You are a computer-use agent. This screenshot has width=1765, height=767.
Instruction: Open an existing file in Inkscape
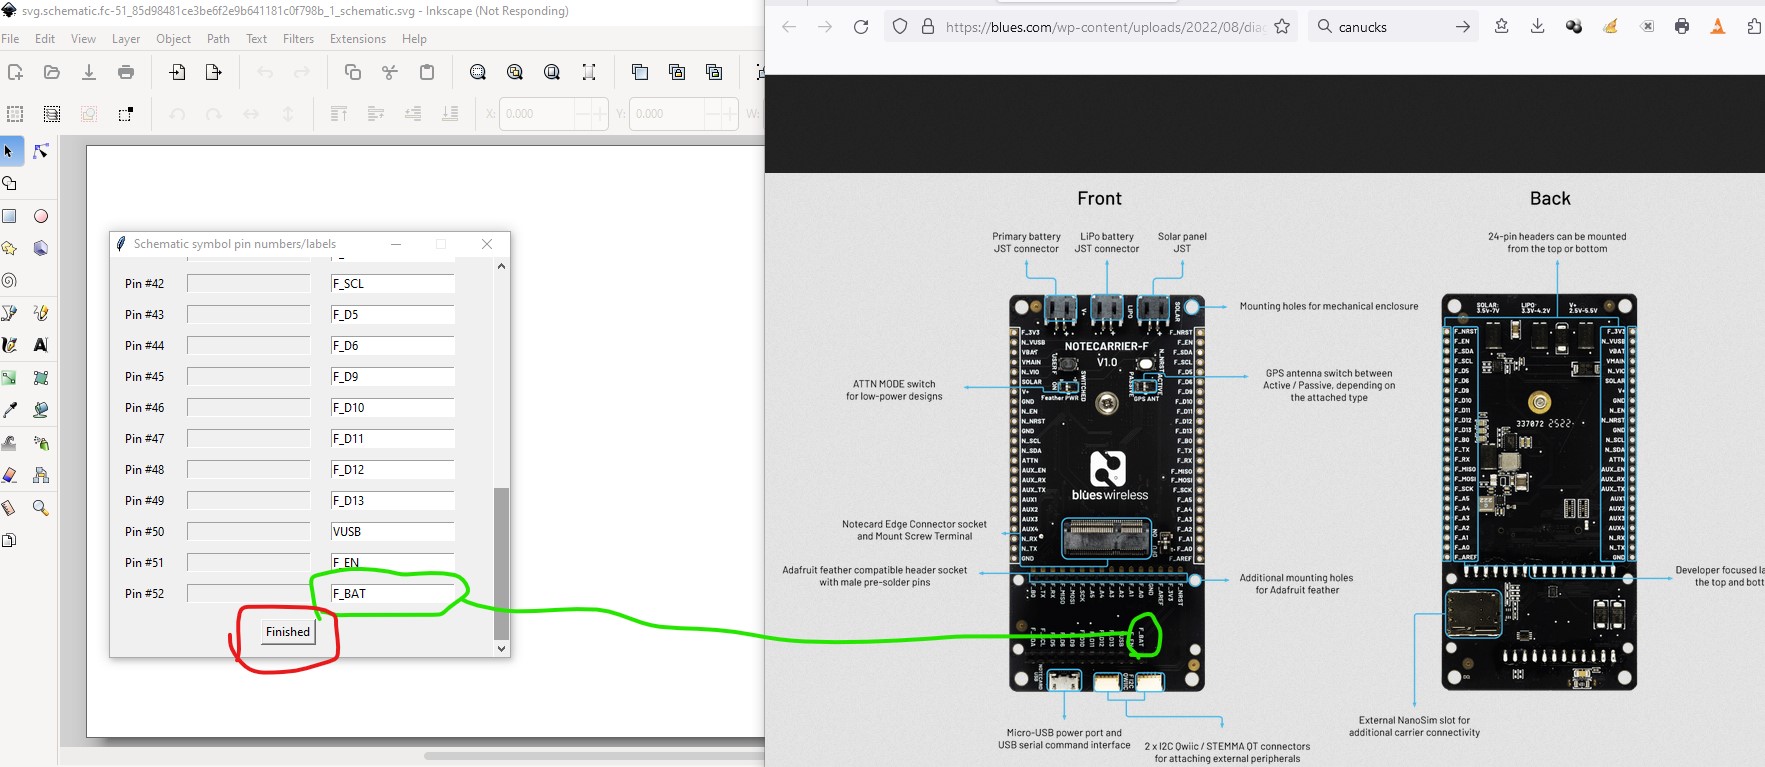tap(52, 72)
